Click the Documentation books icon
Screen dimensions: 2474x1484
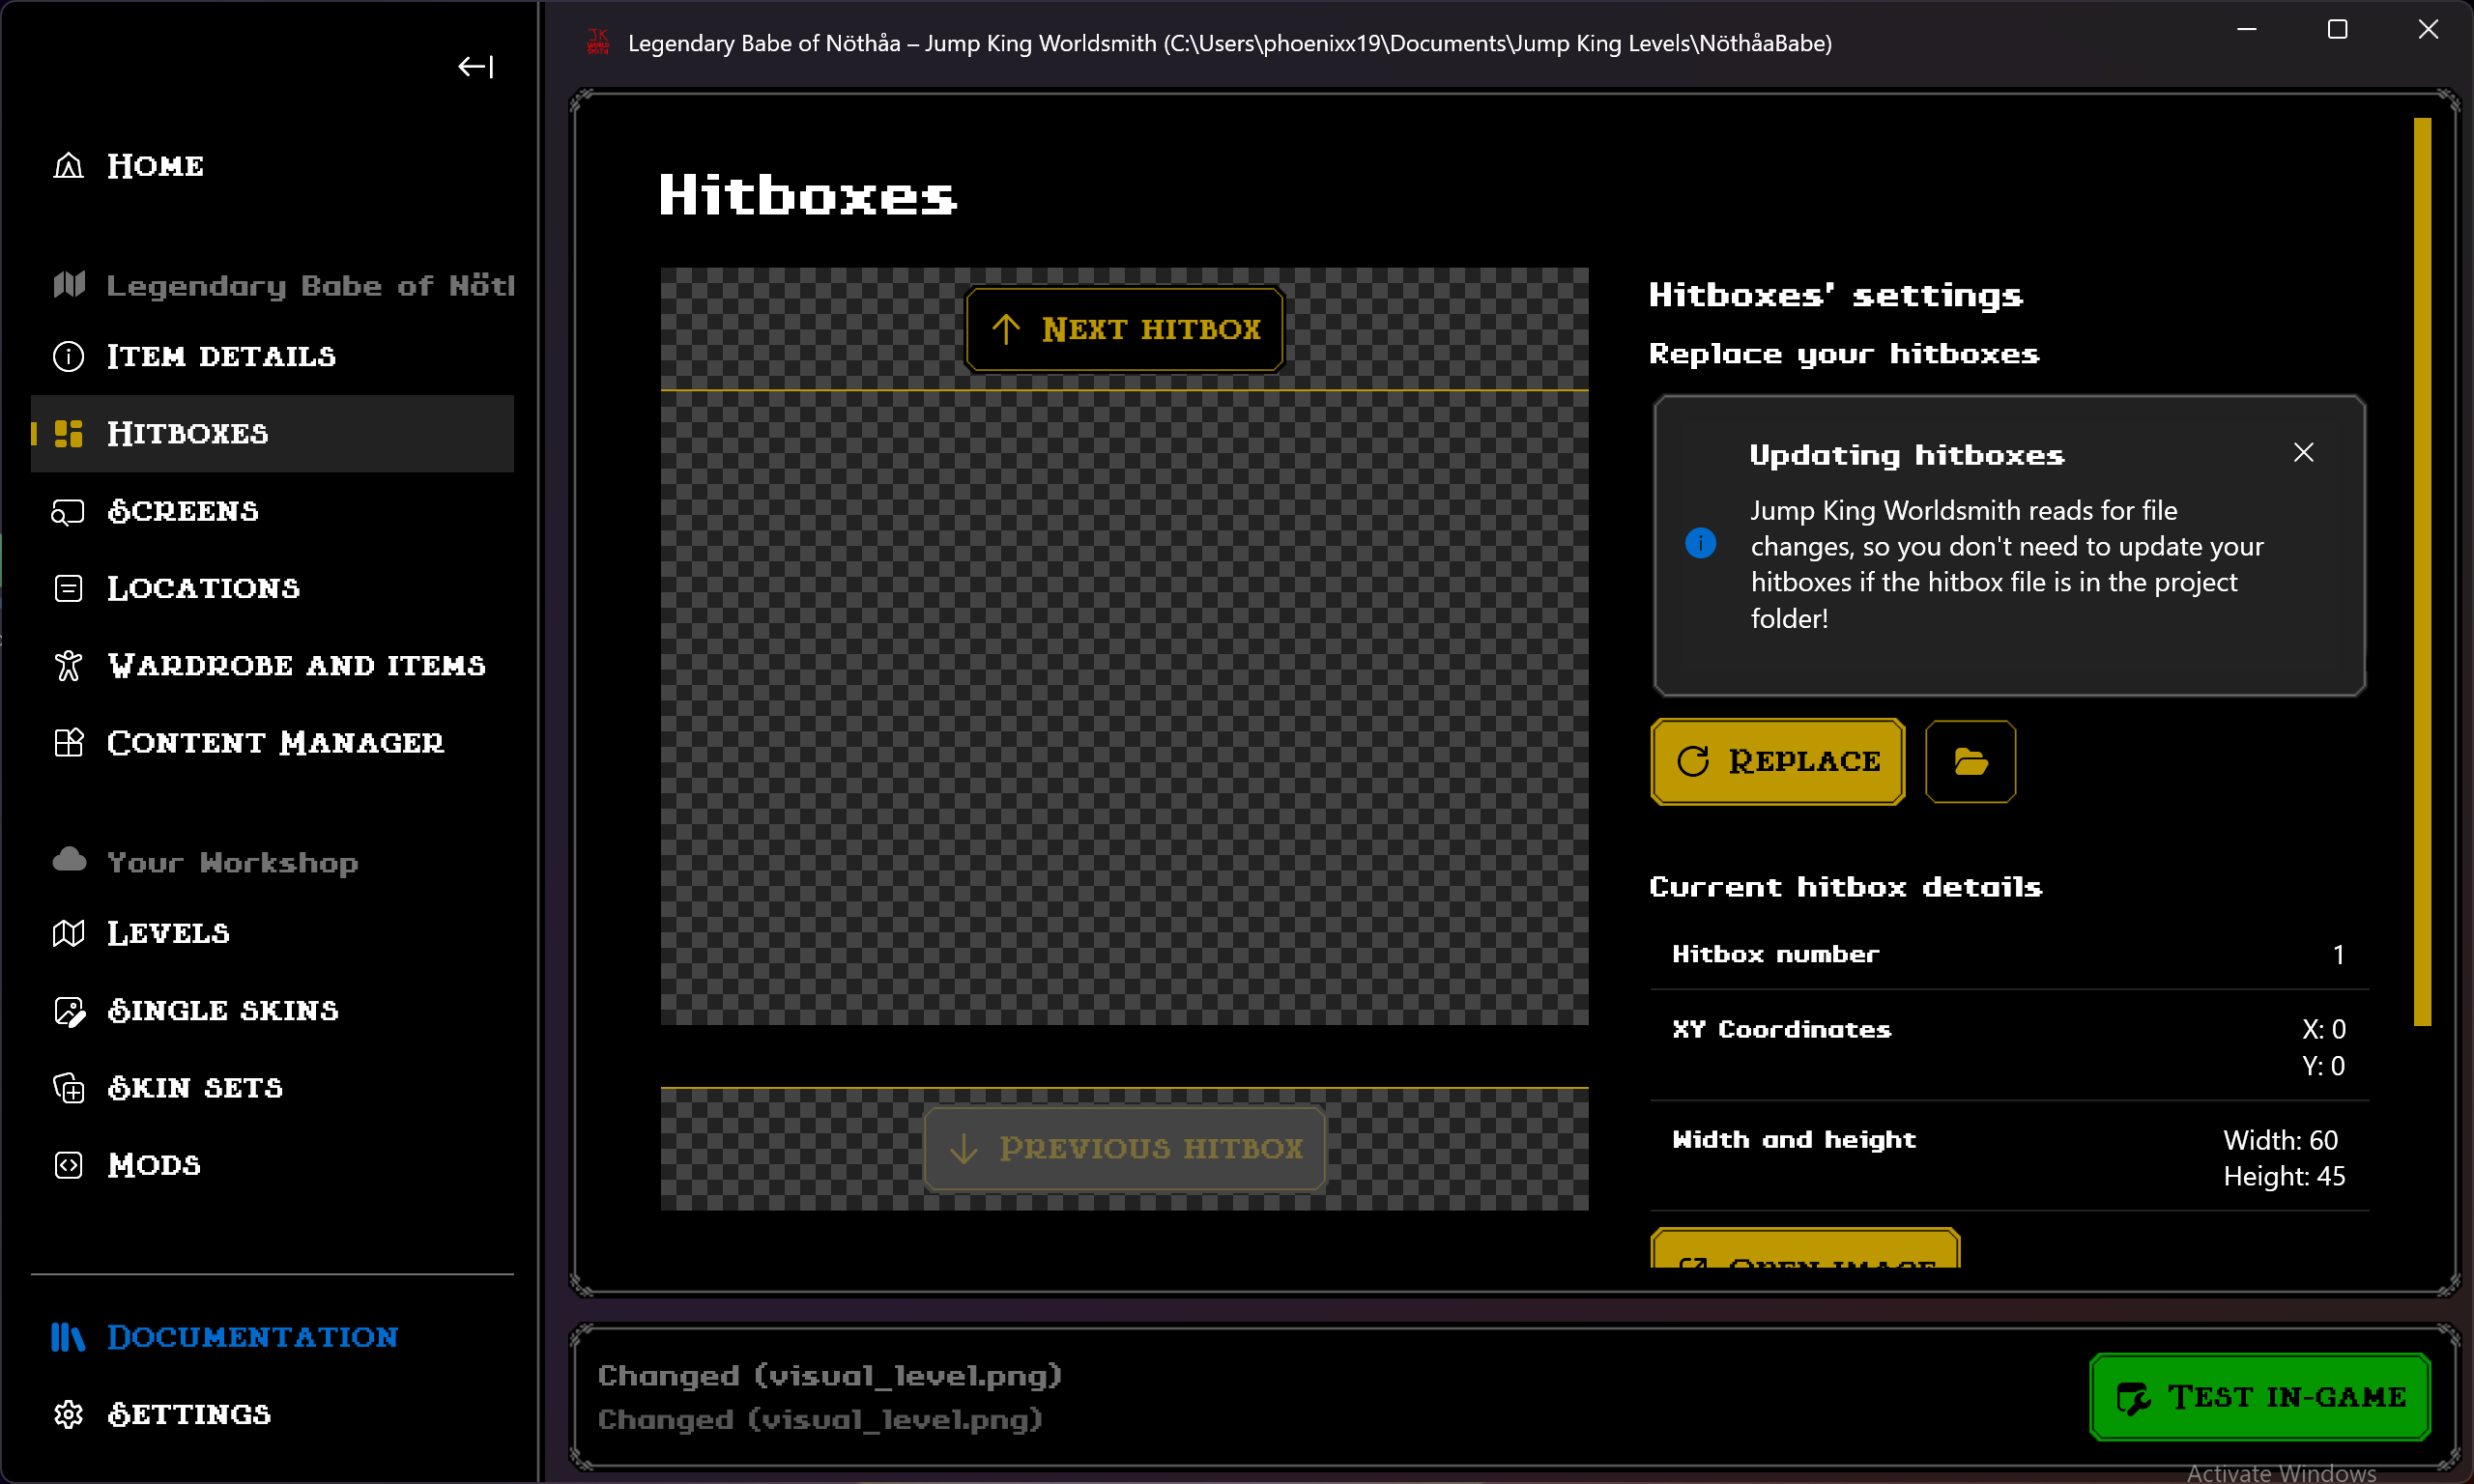point(67,1337)
